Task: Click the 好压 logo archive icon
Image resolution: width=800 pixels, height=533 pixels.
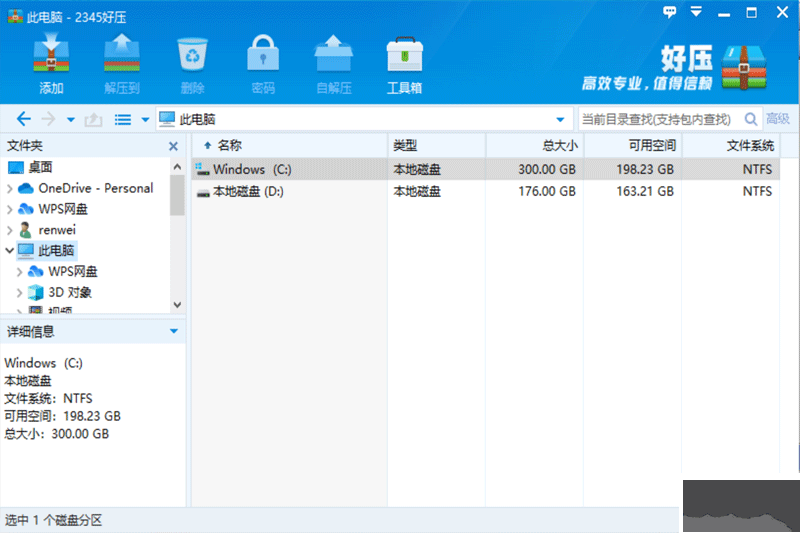Action: 744,67
